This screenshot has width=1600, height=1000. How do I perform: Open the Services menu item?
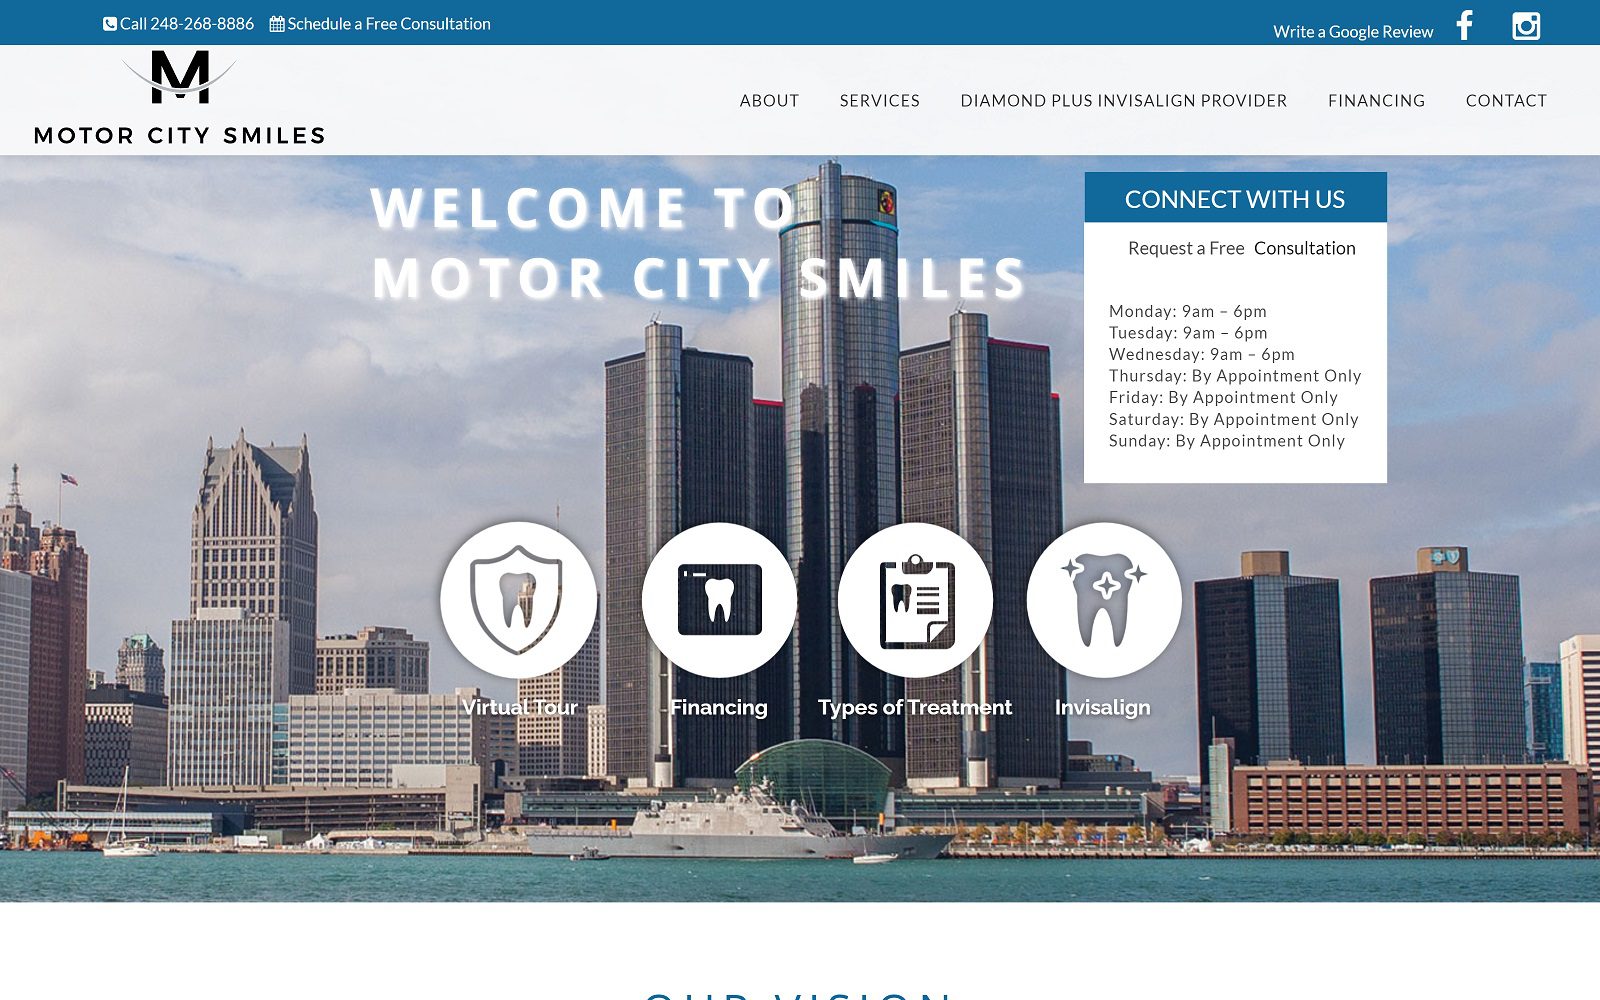tap(880, 101)
